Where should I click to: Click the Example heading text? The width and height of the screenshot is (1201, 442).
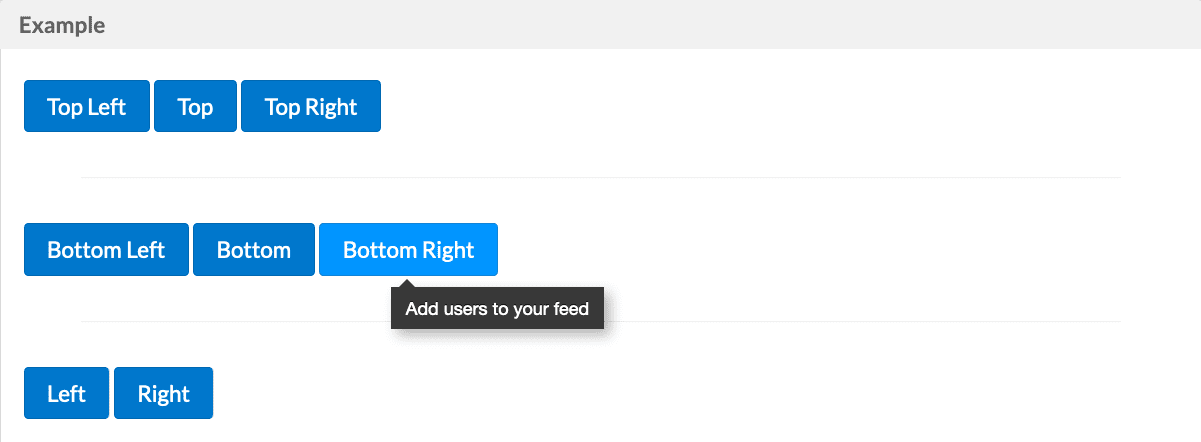click(x=62, y=25)
